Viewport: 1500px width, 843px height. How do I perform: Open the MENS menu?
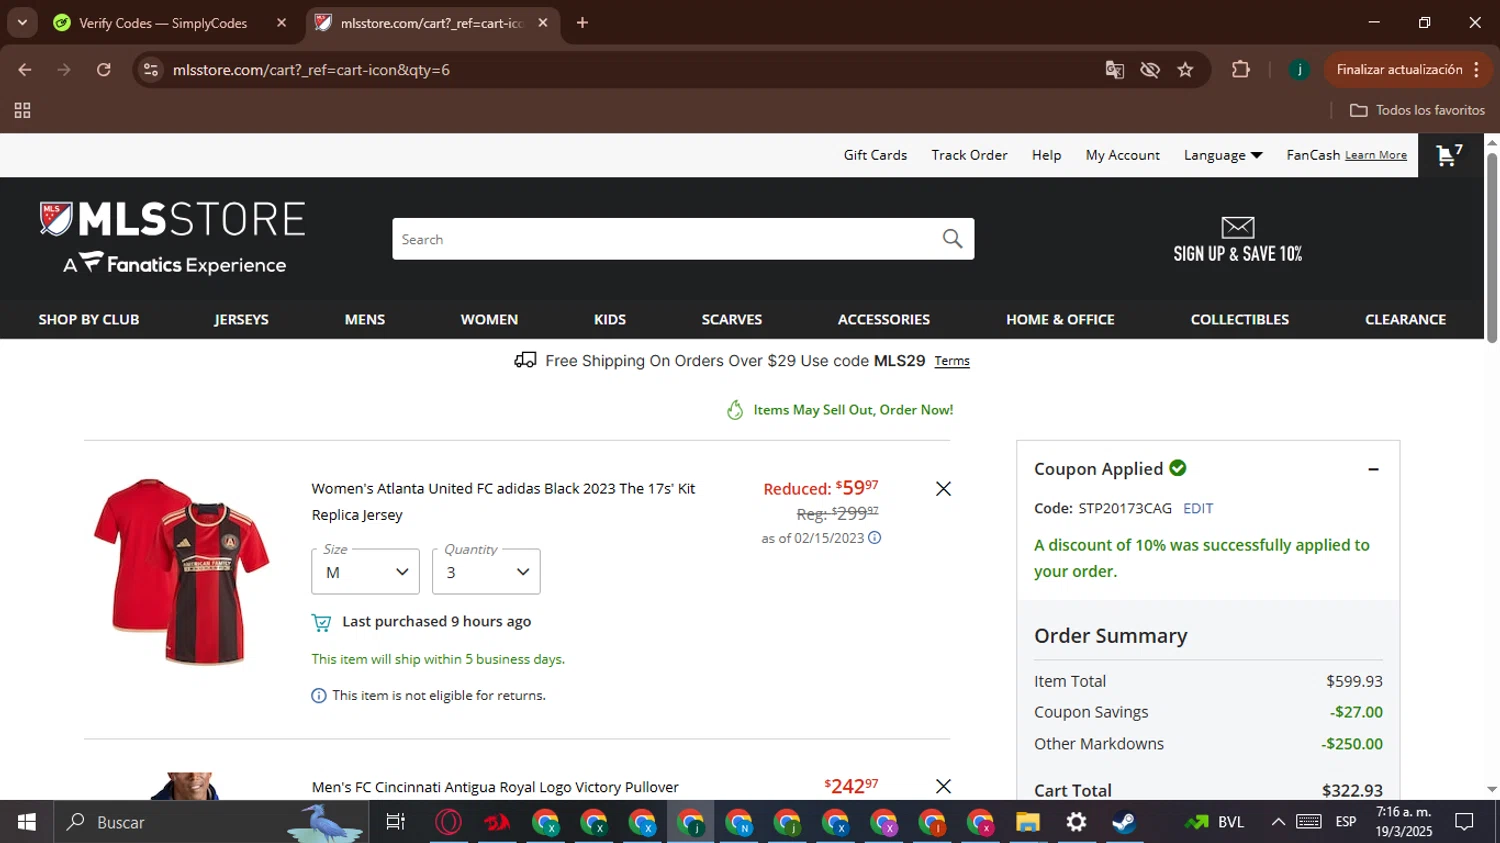(x=365, y=320)
